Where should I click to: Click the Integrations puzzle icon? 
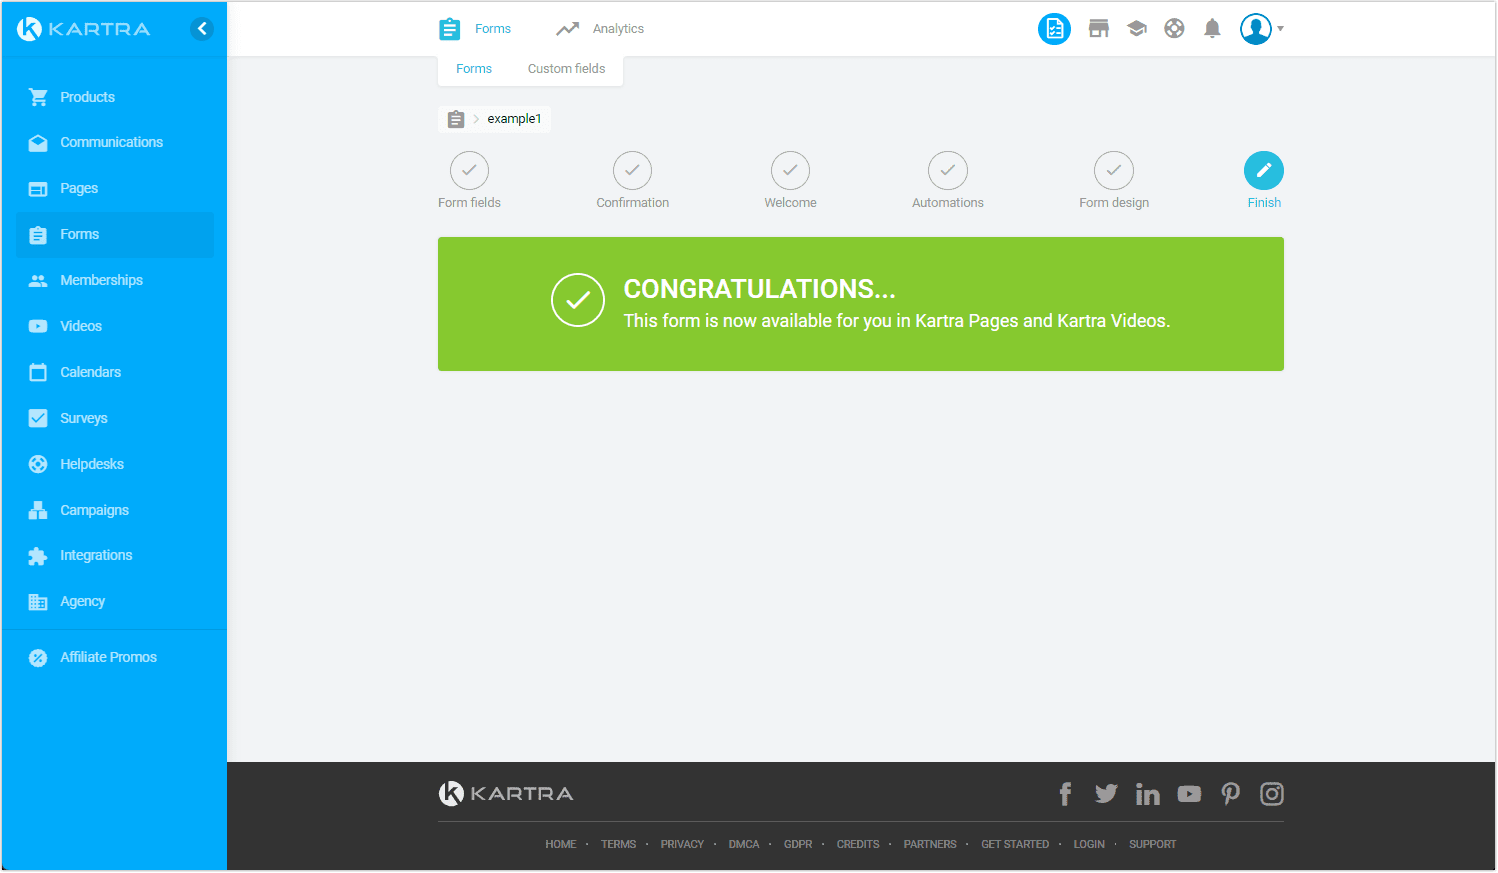pos(38,556)
